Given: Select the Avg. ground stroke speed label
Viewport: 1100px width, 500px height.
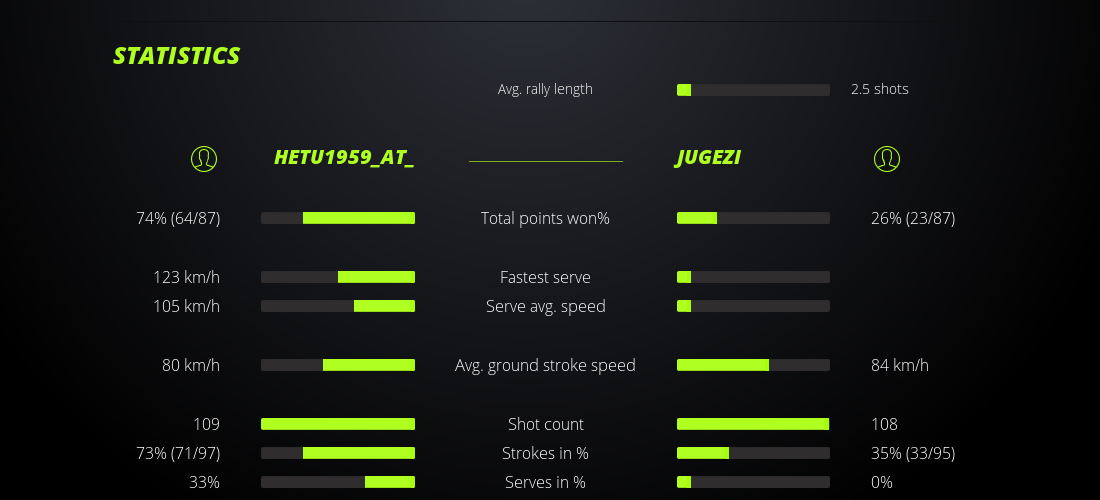Looking at the screenshot, I should (x=545, y=365).
